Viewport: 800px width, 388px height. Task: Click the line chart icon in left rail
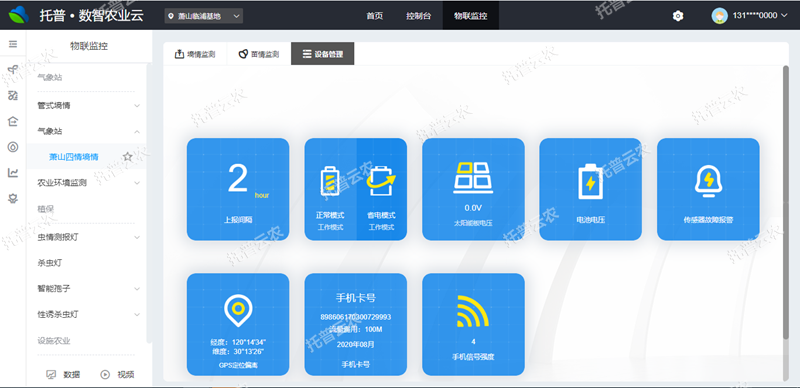13,173
